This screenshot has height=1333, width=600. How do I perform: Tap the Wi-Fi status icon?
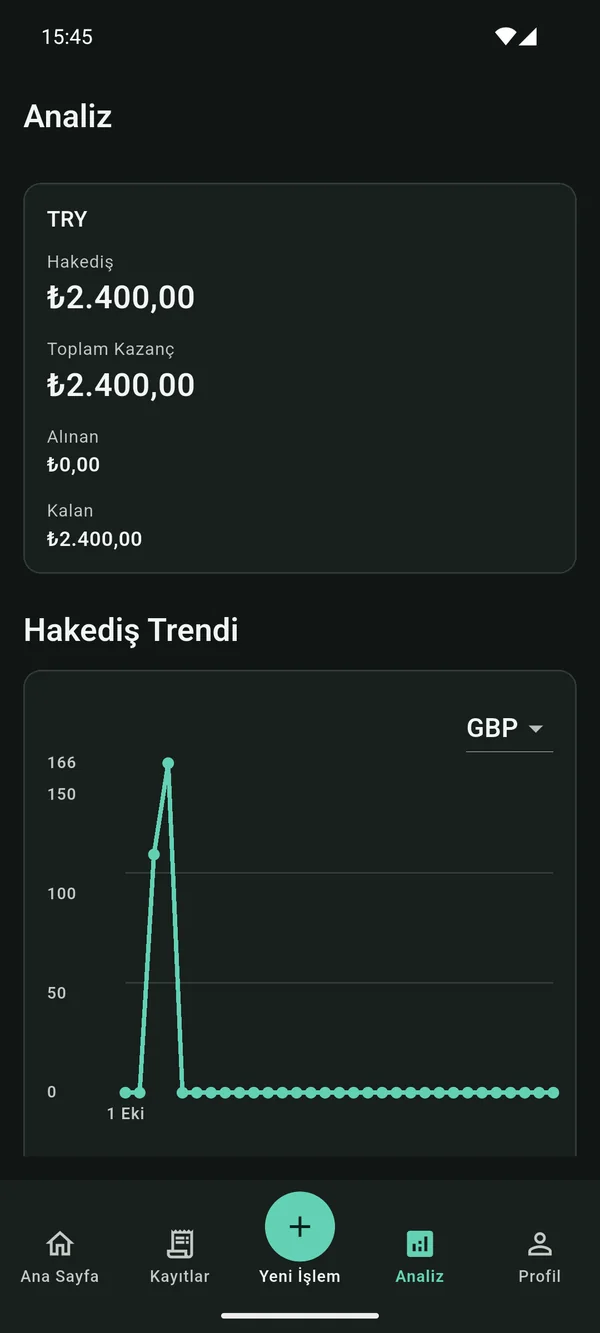point(505,37)
